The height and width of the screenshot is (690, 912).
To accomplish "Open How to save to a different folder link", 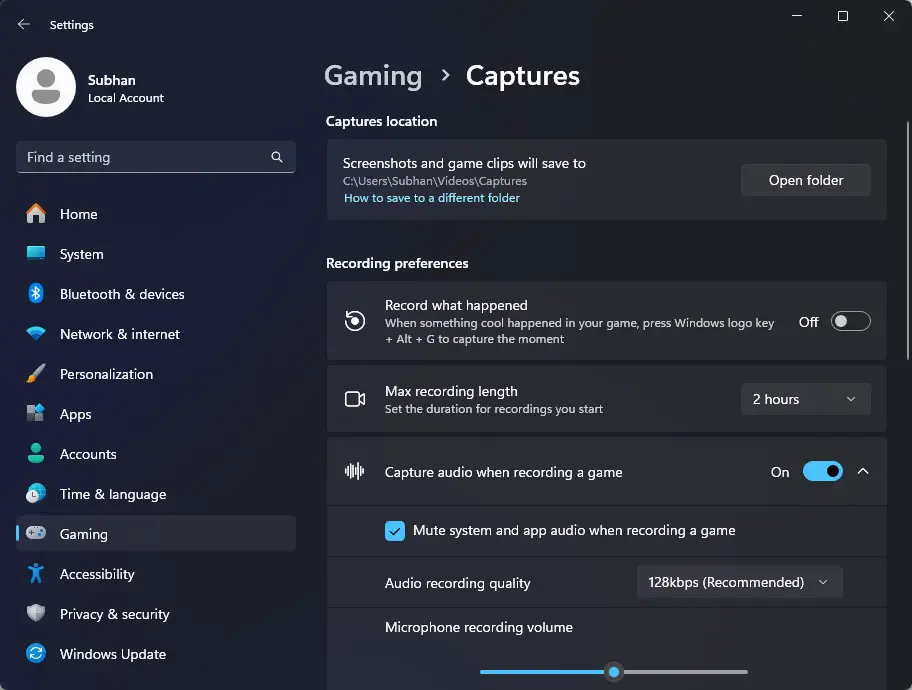I will coord(432,198).
